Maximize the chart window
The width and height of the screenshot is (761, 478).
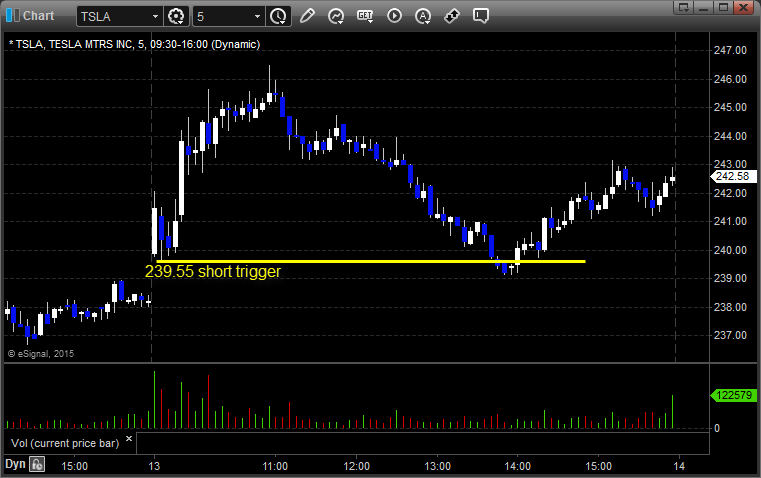click(x=723, y=7)
